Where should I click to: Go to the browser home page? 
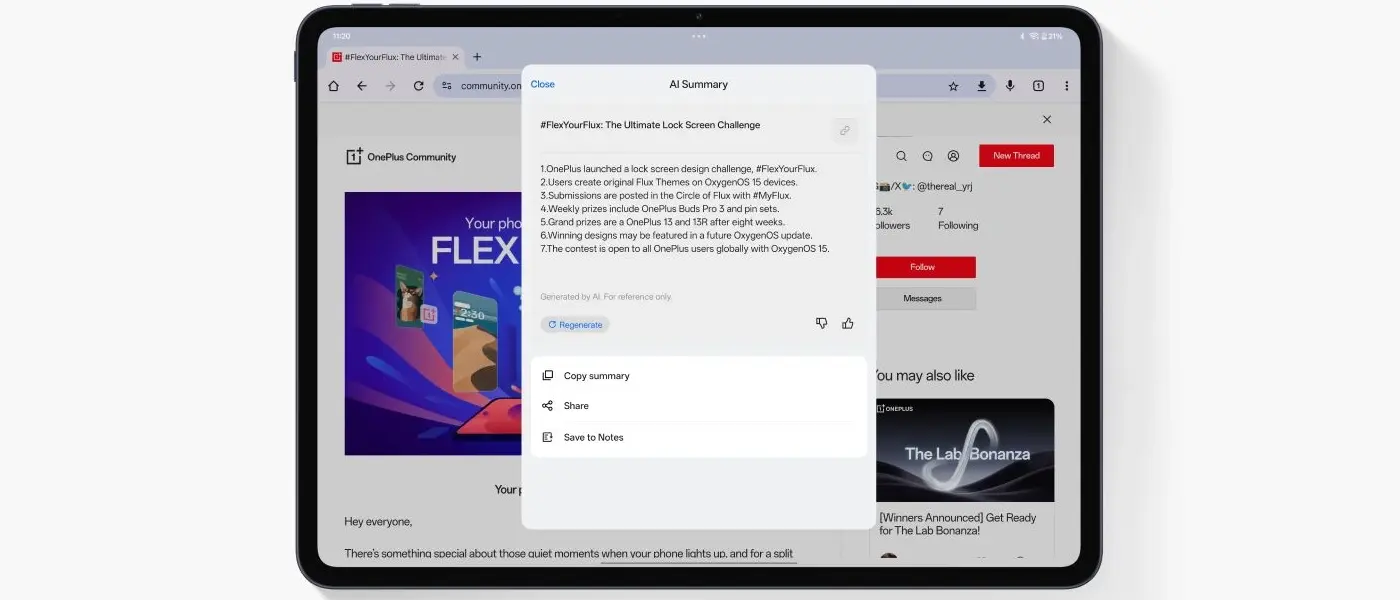tap(334, 86)
